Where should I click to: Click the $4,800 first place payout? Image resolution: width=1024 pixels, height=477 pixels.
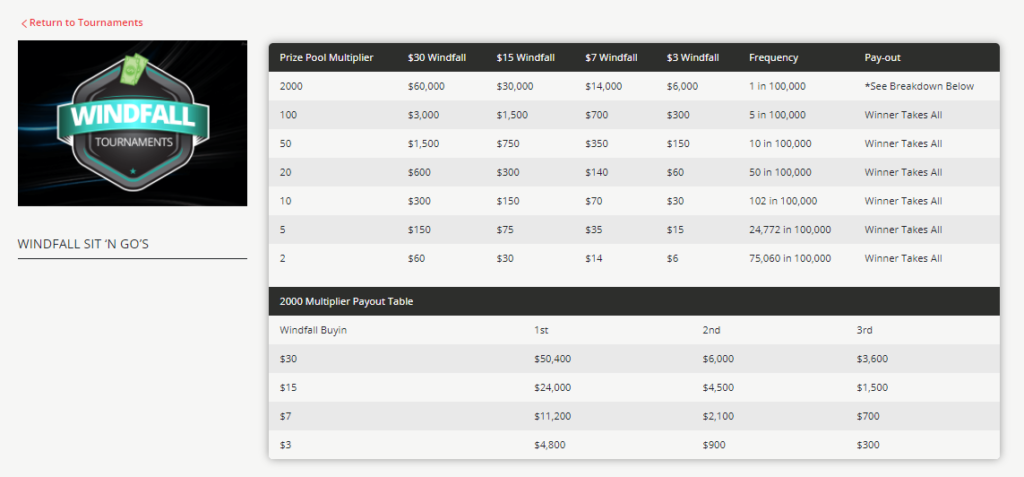coord(549,446)
